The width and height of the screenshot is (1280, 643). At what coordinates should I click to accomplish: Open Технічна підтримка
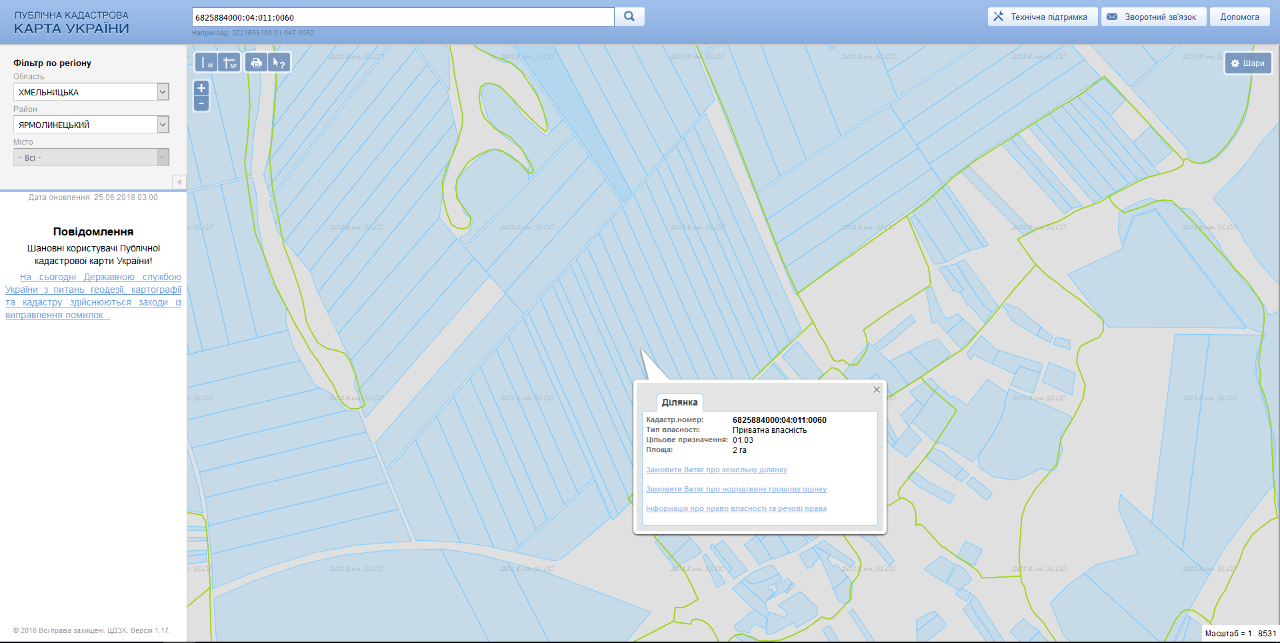pos(1042,17)
